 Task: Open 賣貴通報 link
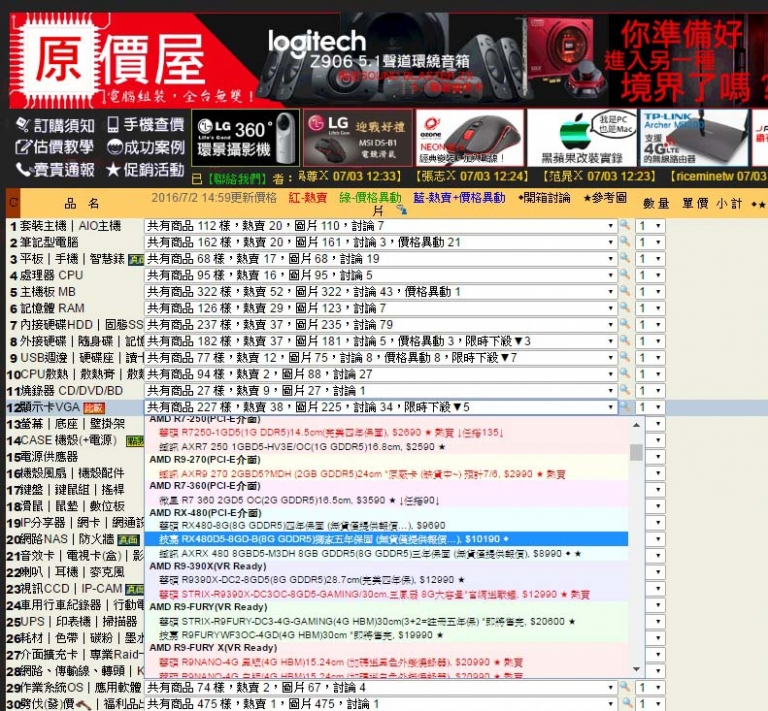pyautogui.click(x=55, y=169)
